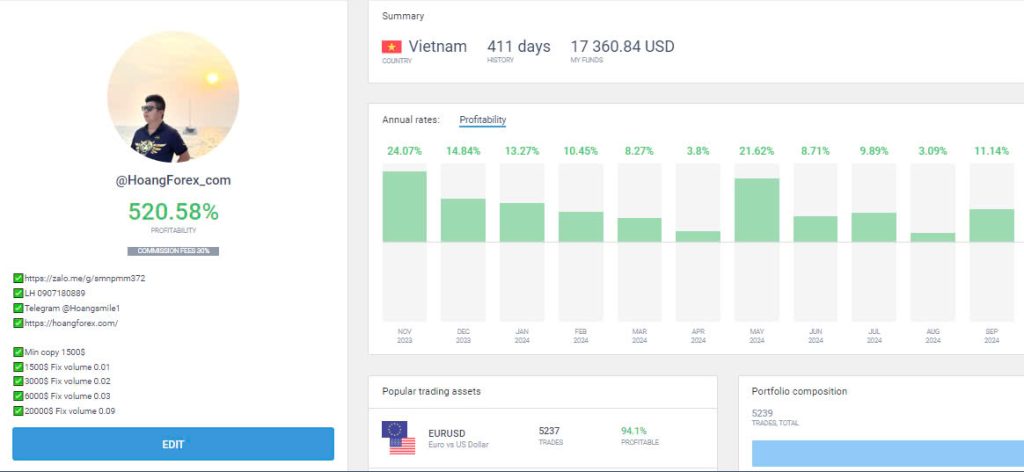Image resolution: width=1024 pixels, height=472 pixels.
Task: Click the 411 days history value
Action: click(x=519, y=46)
